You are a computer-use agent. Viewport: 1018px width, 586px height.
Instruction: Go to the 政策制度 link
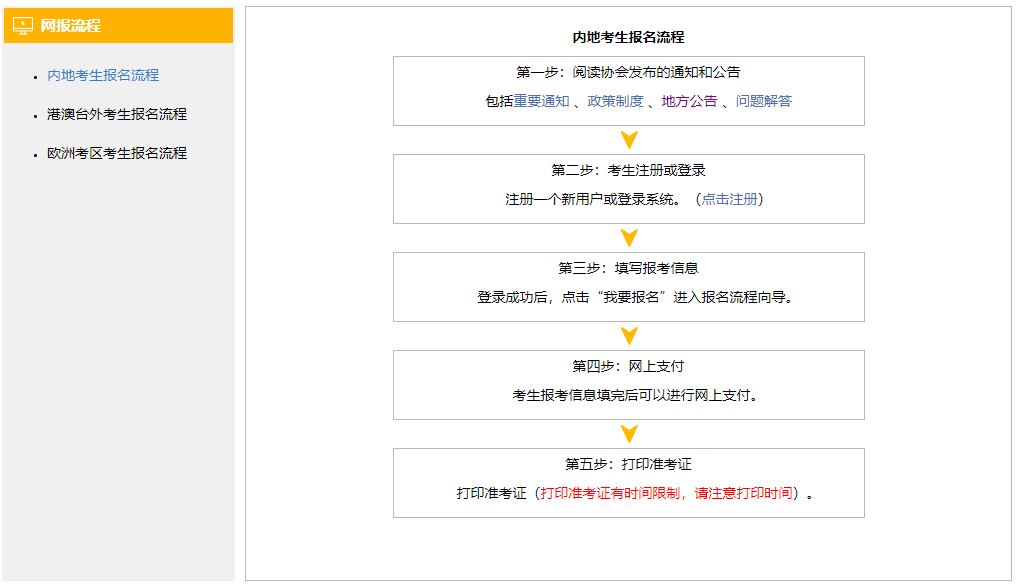click(x=615, y=101)
